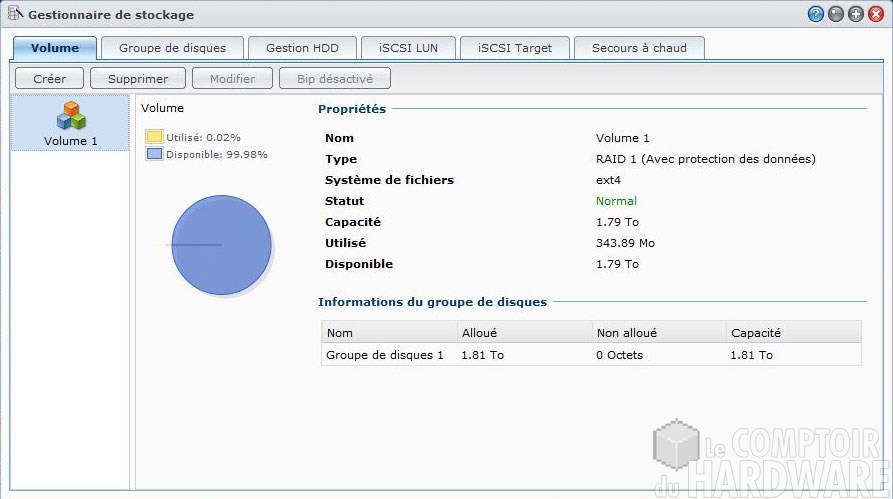Screen dimensions: 893x499
Task: Close the storage manager with the red X
Action: point(876,14)
